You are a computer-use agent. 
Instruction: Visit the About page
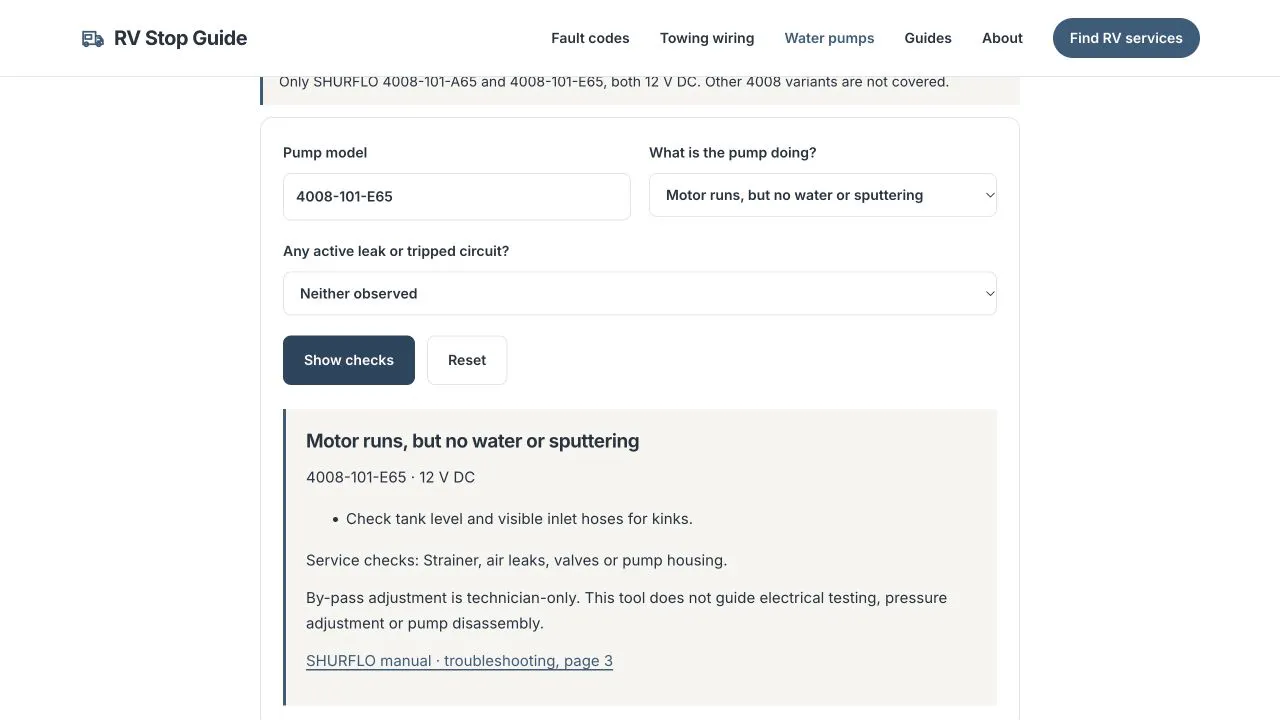(1002, 38)
